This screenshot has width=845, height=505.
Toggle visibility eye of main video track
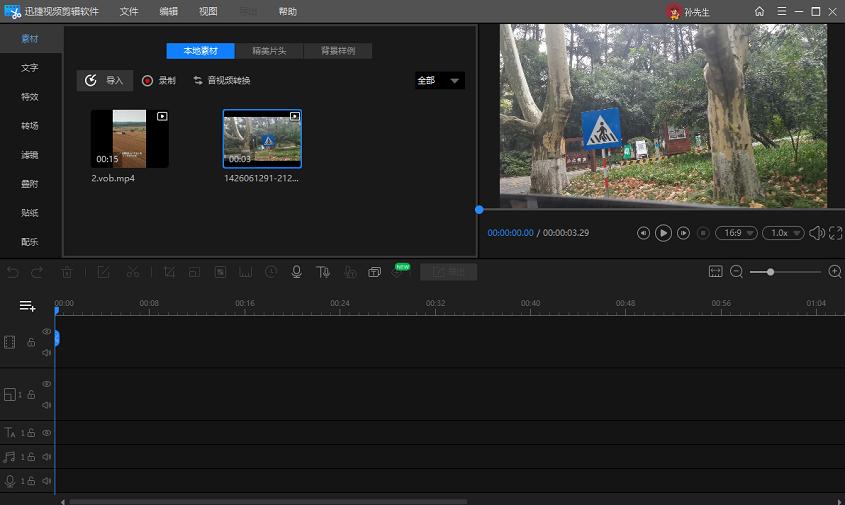[x=46, y=331]
